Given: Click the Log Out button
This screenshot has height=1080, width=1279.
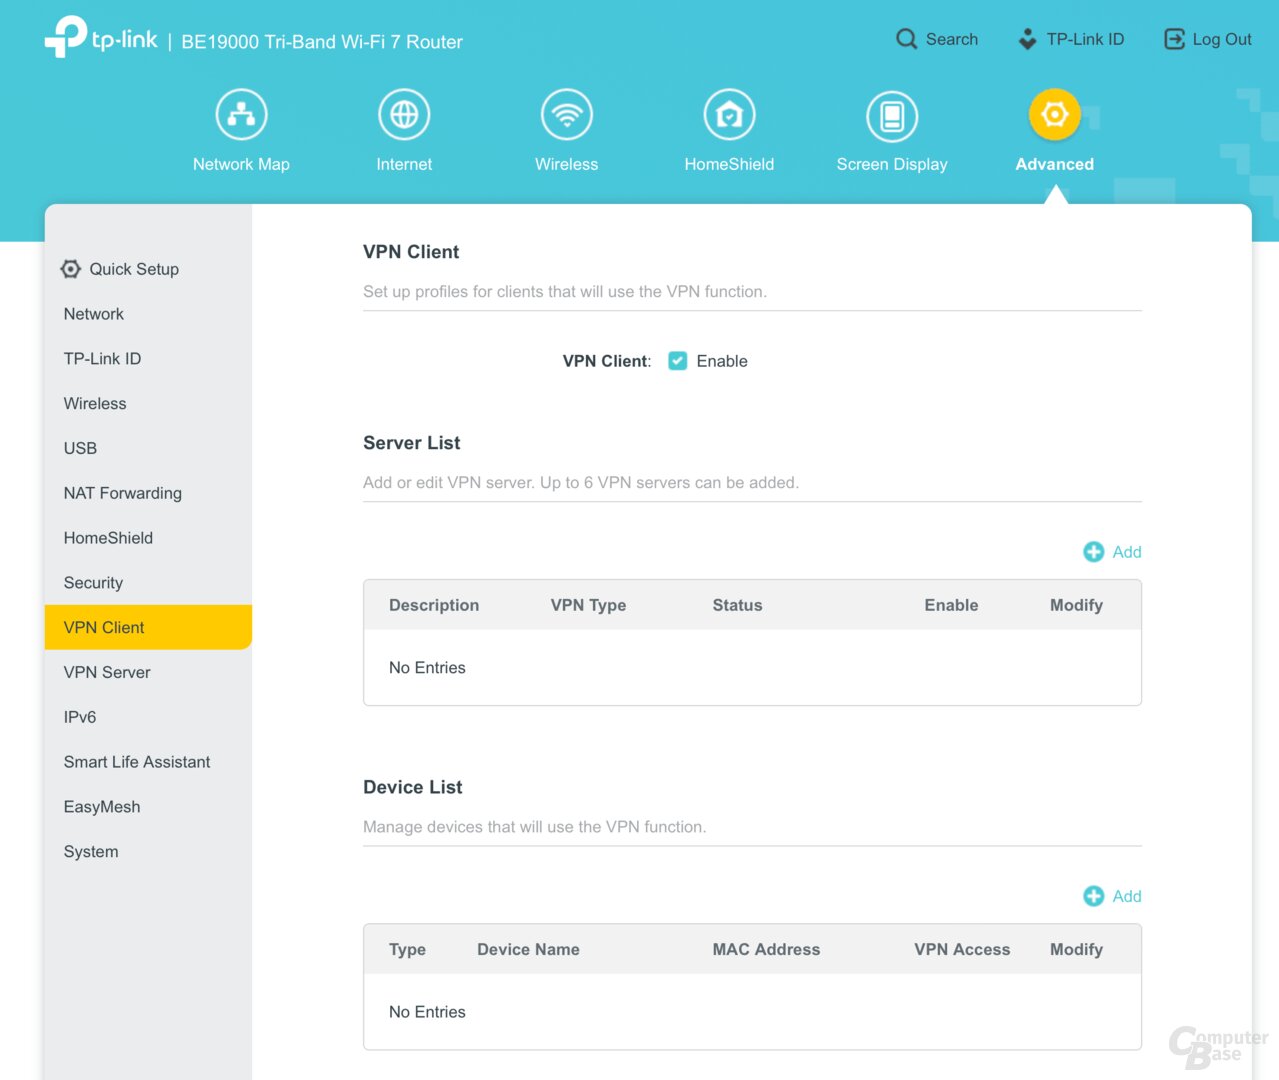Looking at the screenshot, I should point(1208,39).
